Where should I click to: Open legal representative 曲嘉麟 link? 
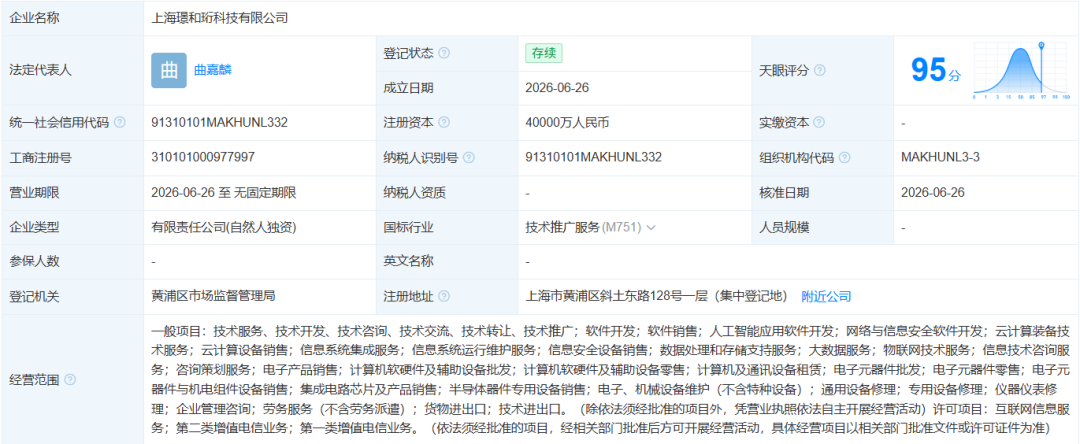[x=213, y=70]
